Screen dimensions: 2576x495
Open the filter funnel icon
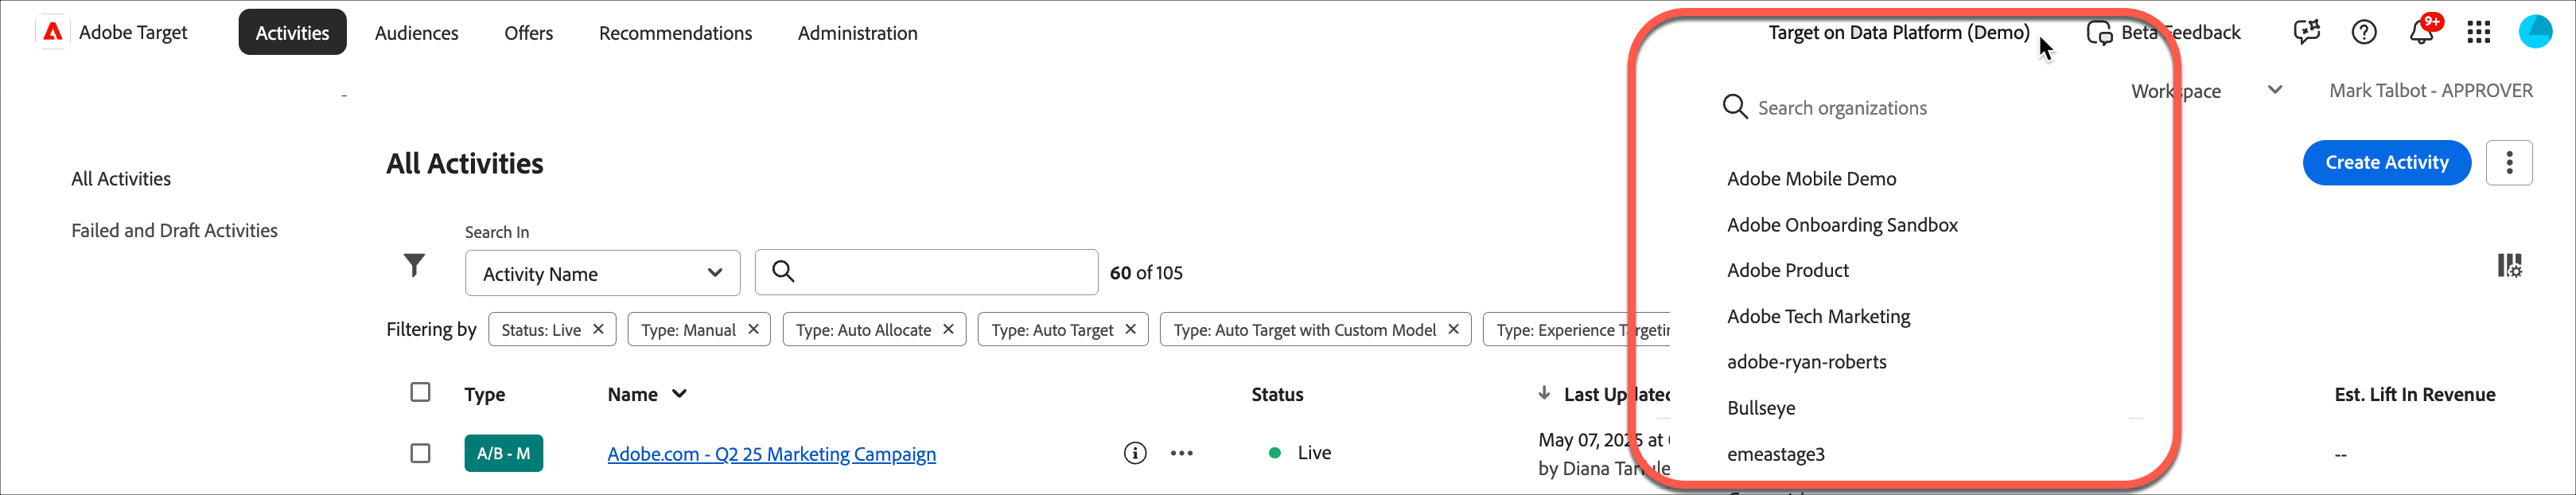[x=414, y=265]
